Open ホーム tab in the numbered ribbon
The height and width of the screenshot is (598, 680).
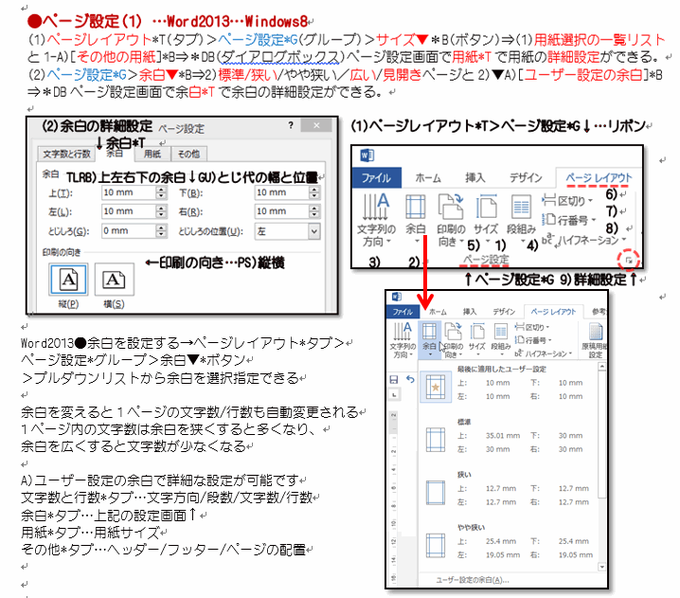click(x=428, y=178)
